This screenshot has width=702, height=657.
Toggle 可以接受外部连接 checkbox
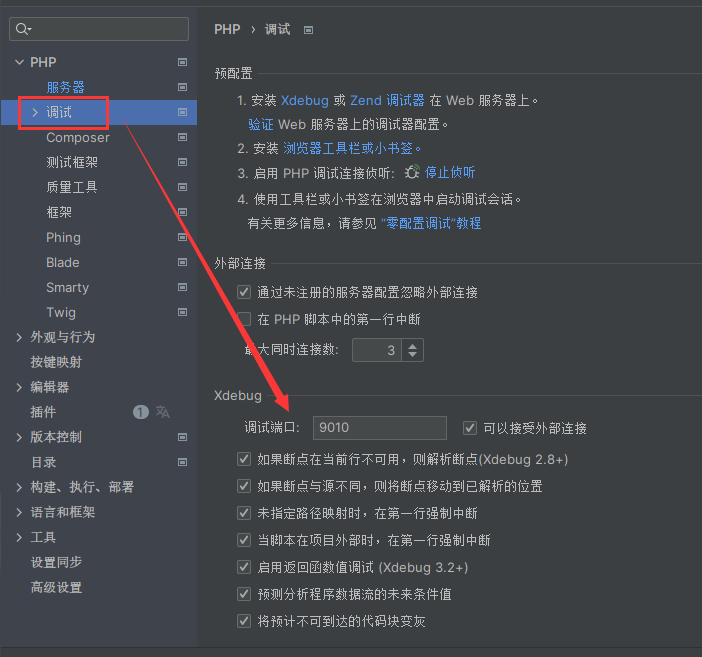click(470, 428)
